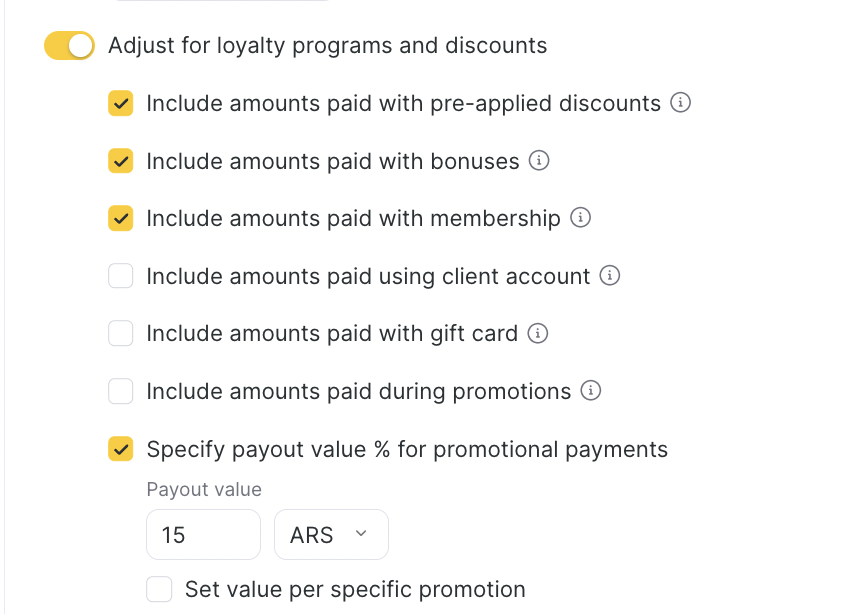
Task: Click info icon beside pre-applied discounts
Action: [x=681, y=103]
